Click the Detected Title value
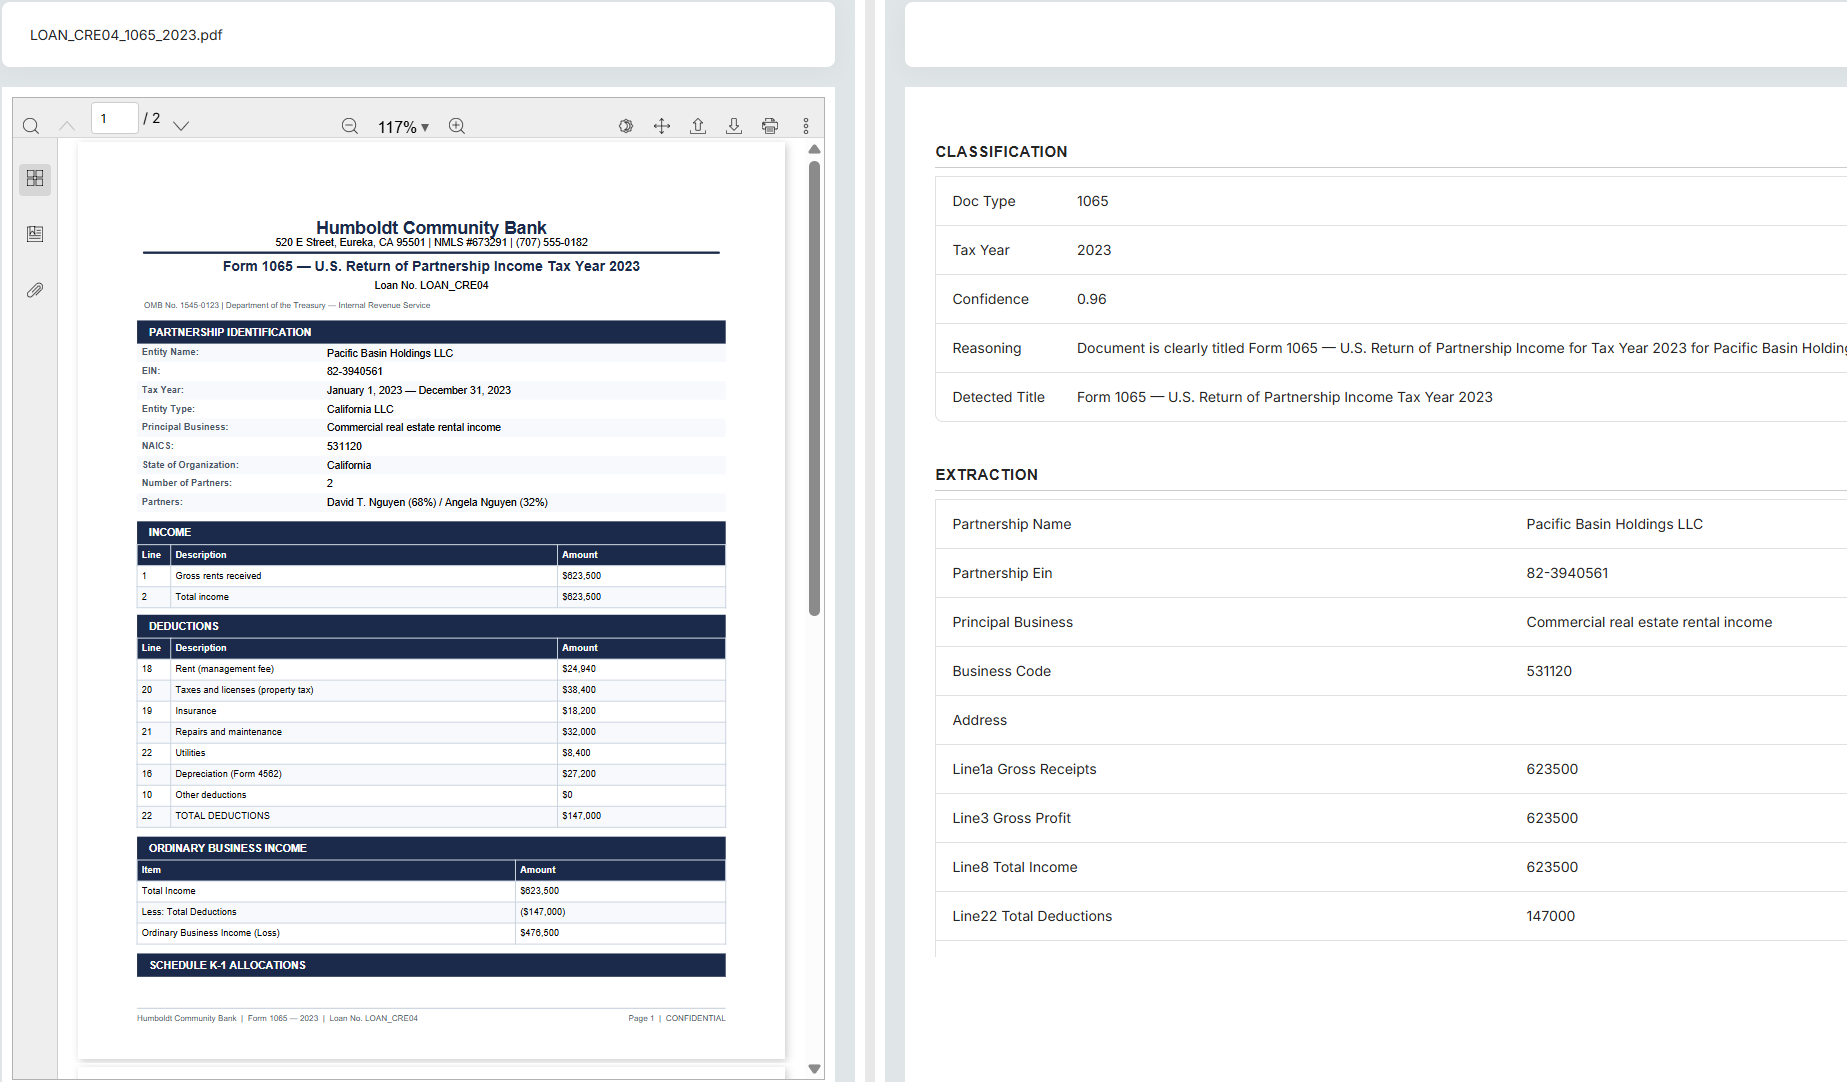 (x=1284, y=397)
